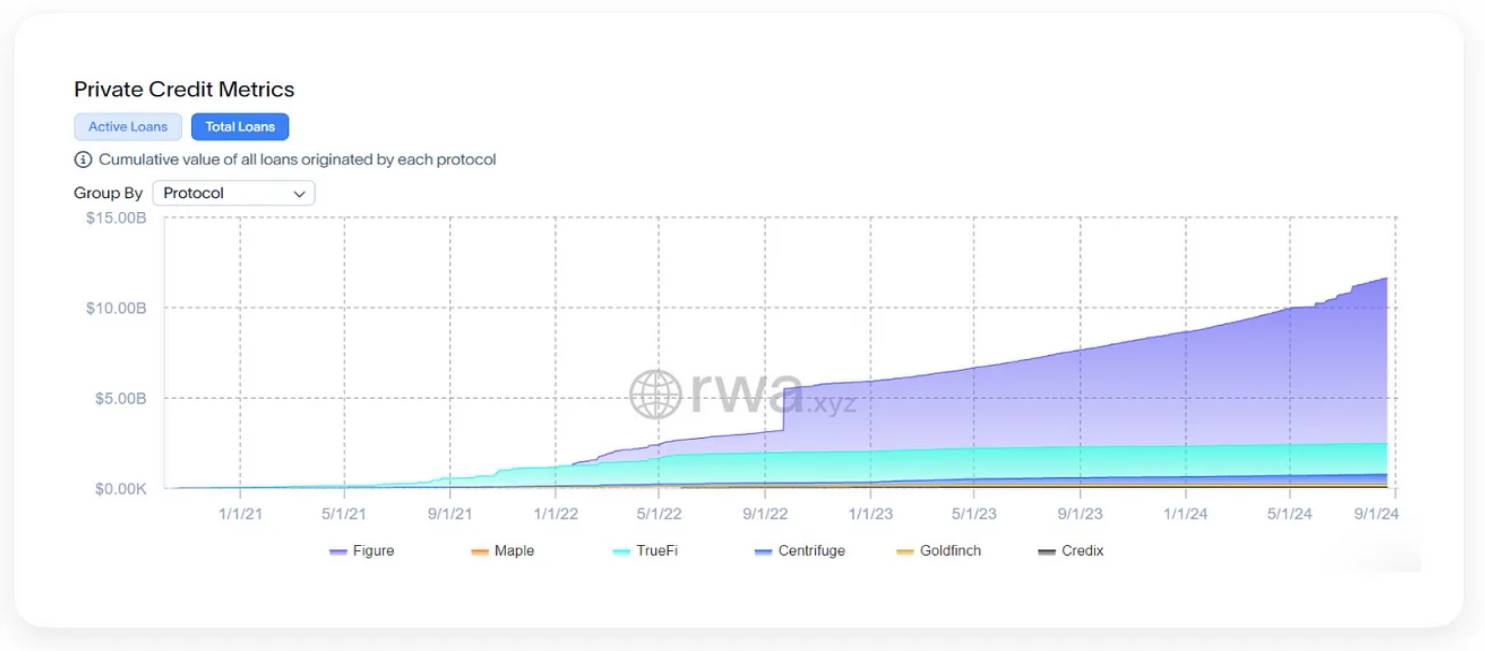Click the Maple legend label
Screen dimensions: 1485x651
coord(514,551)
